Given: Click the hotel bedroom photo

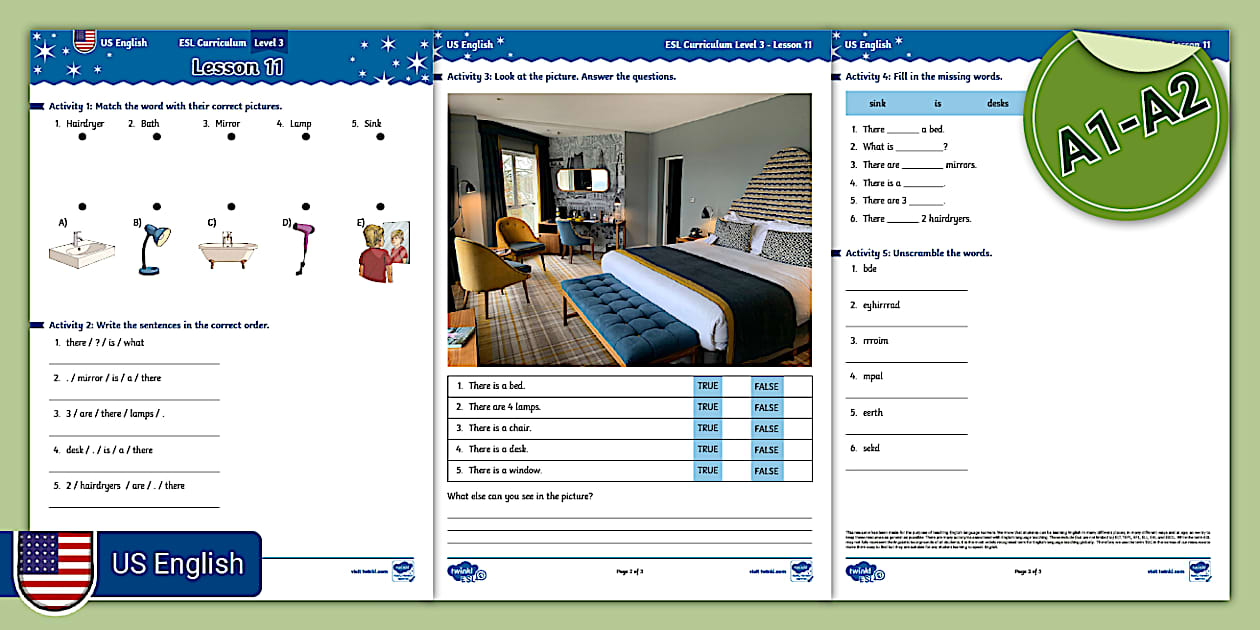Looking at the screenshot, I should click(629, 230).
